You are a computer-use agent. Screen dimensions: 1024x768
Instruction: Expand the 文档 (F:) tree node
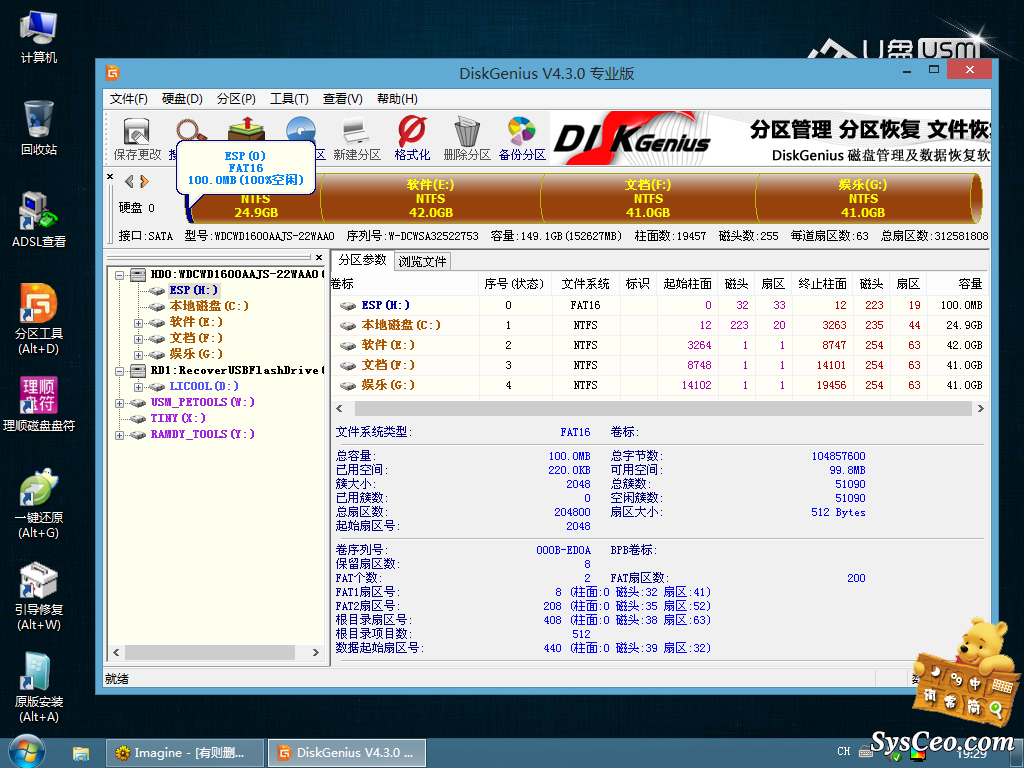pyautogui.click(x=138, y=339)
